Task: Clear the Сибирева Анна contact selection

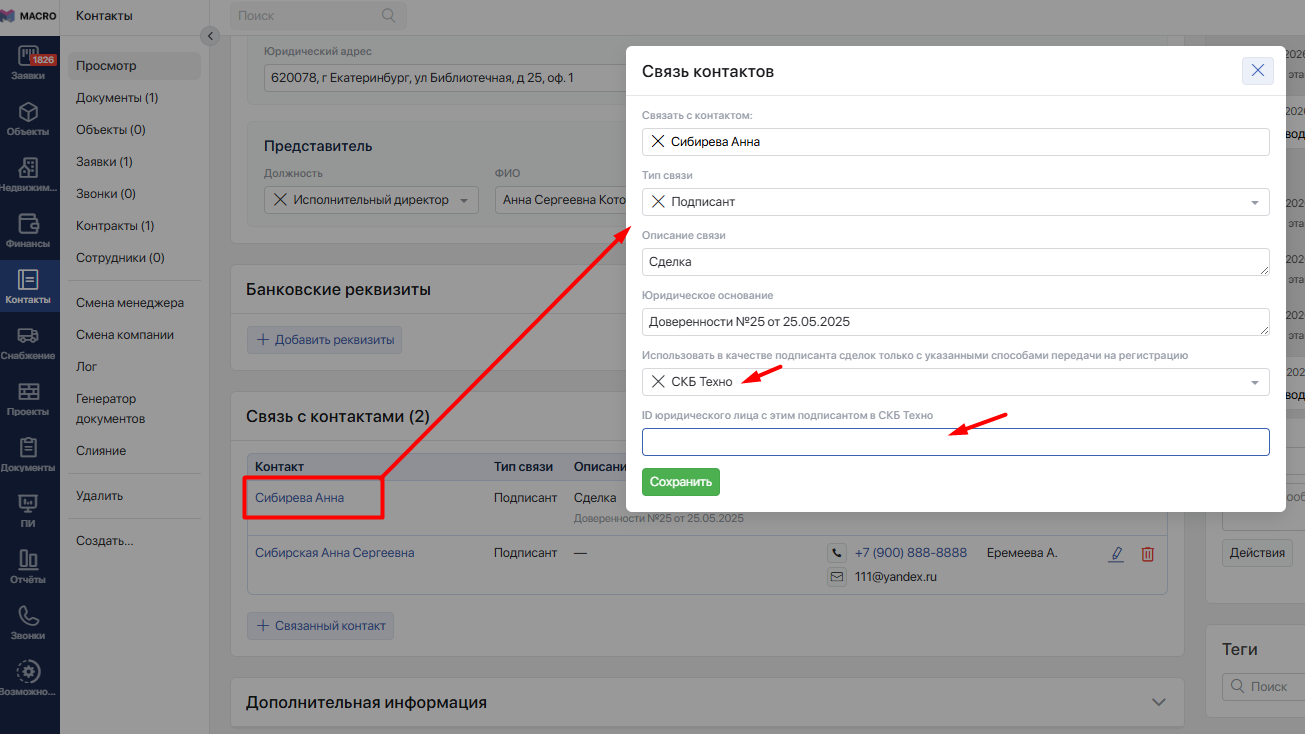Action: click(x=658, y=142)
